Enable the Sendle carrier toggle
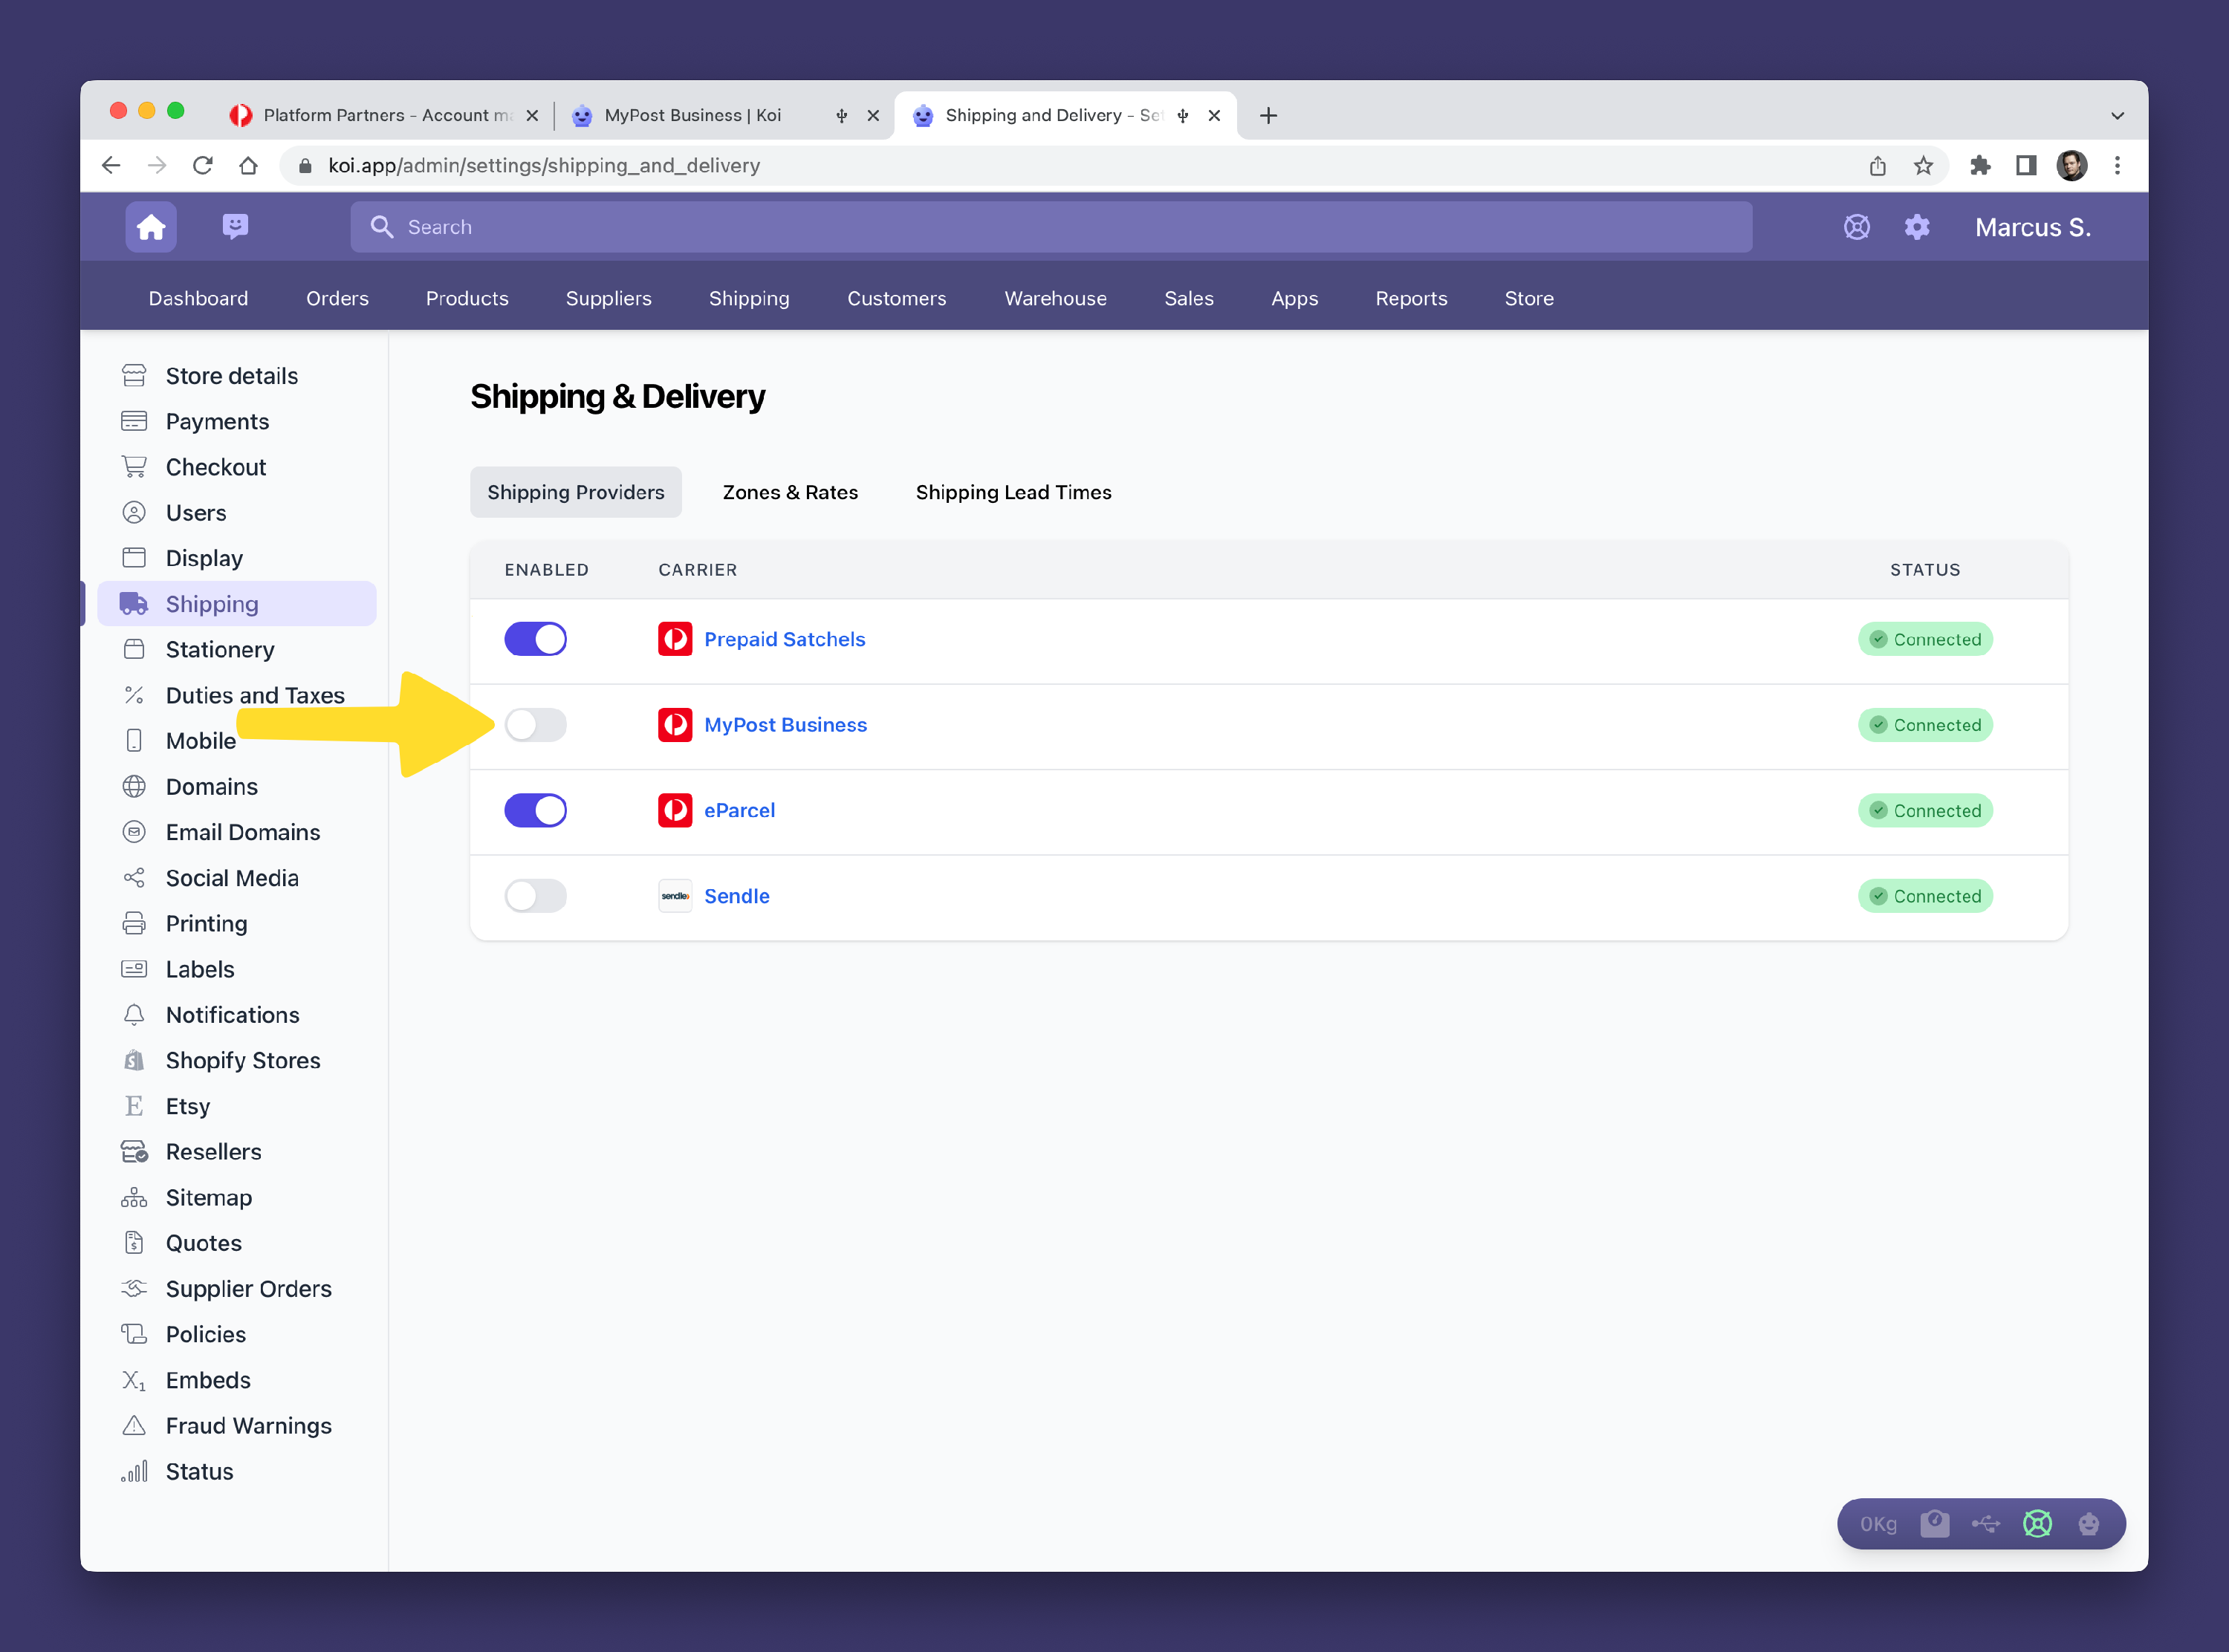 (x=535, y=896)
